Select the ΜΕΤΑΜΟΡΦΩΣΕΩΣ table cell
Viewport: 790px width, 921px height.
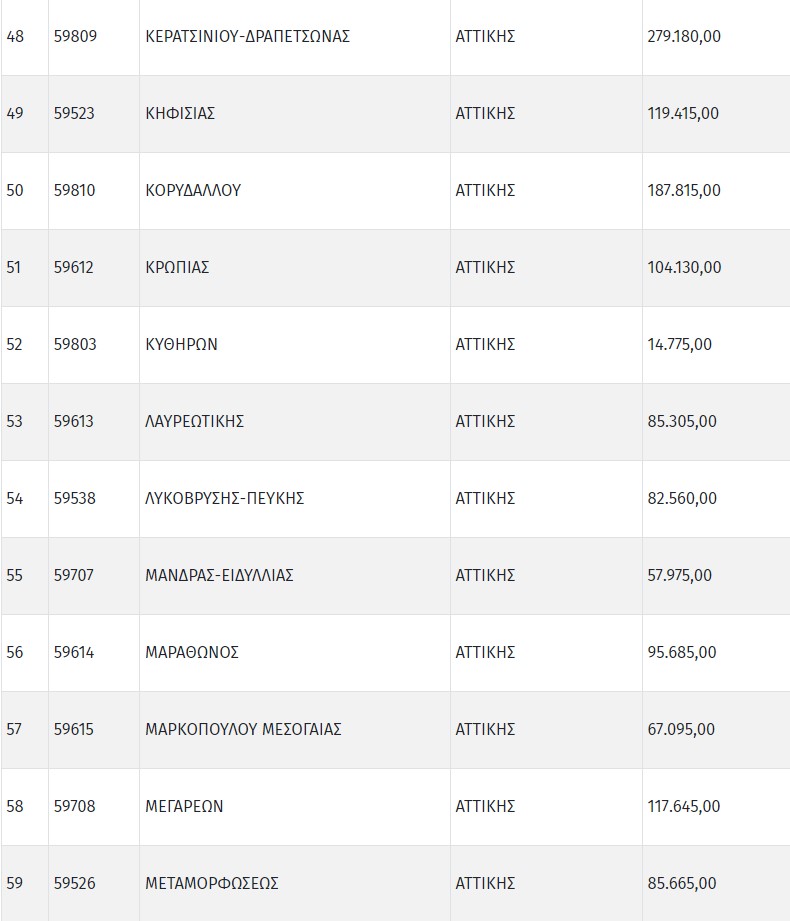point(212,884)
